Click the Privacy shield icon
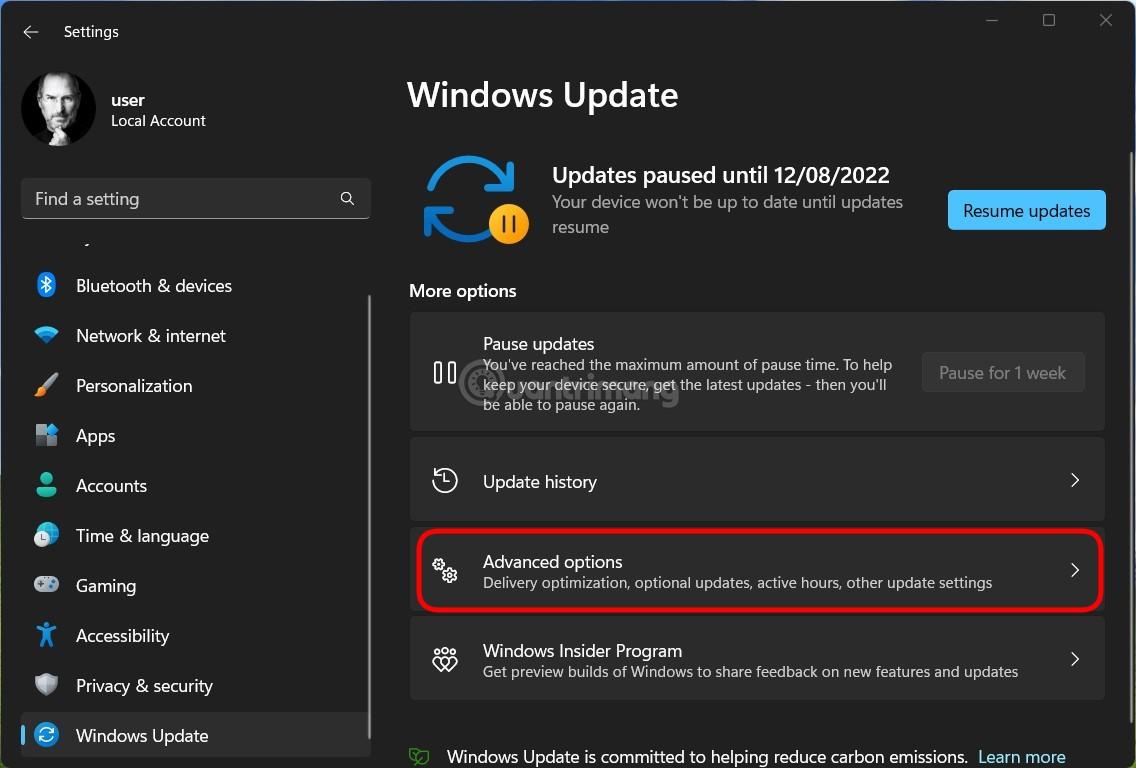1136x768 pixels. 46,685
